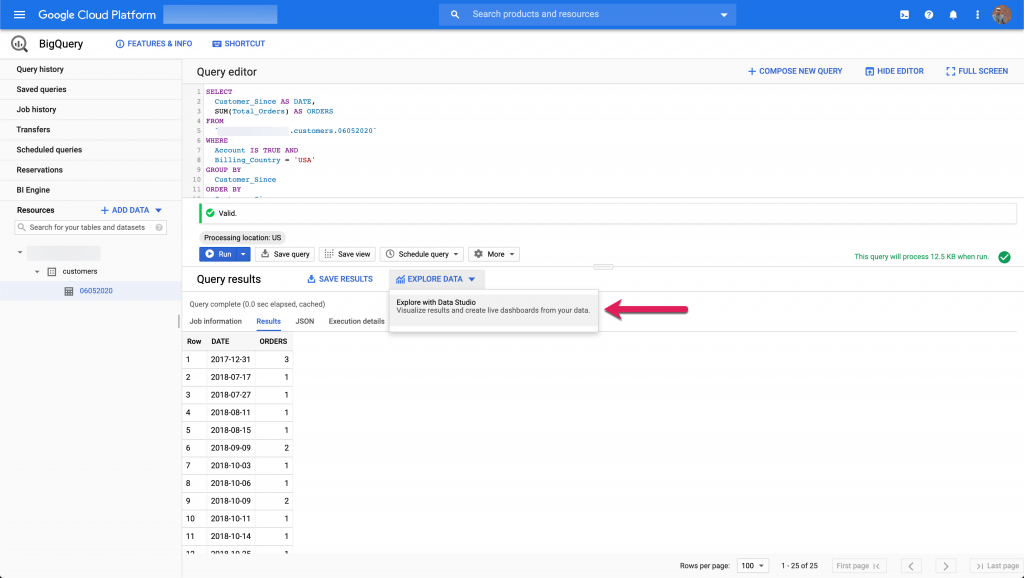Open the Shortcut link
Screen dimensions: 1024x578
tap(238, 44)
